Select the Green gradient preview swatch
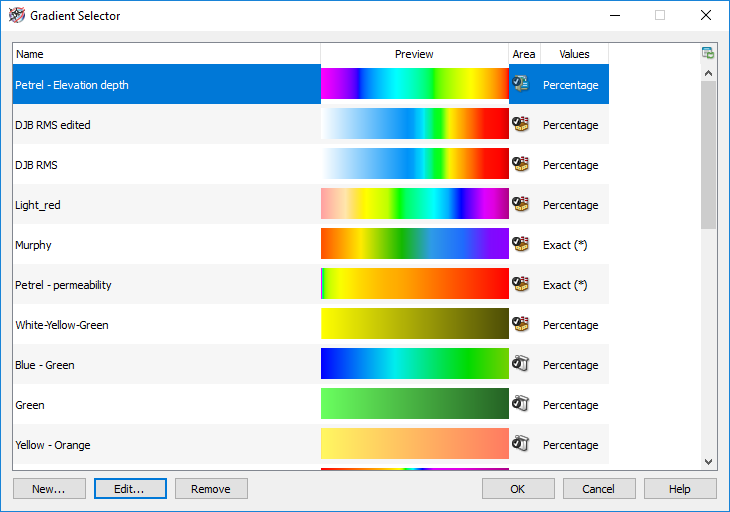This screenshot has height=512, width=730. [x=414, y=405]
